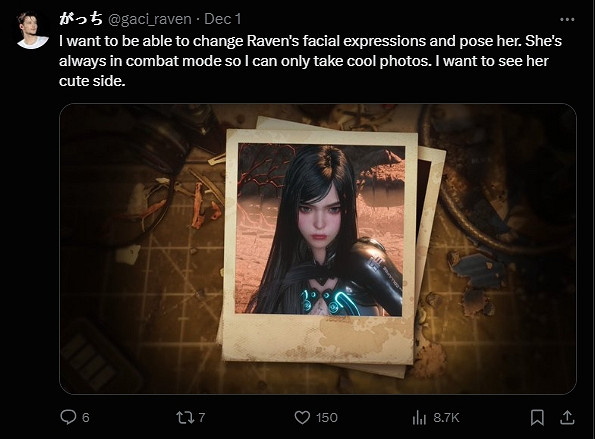This screenshot has width=595, height=439.
Task: Click the display name がっち
Action: point(80,19)
